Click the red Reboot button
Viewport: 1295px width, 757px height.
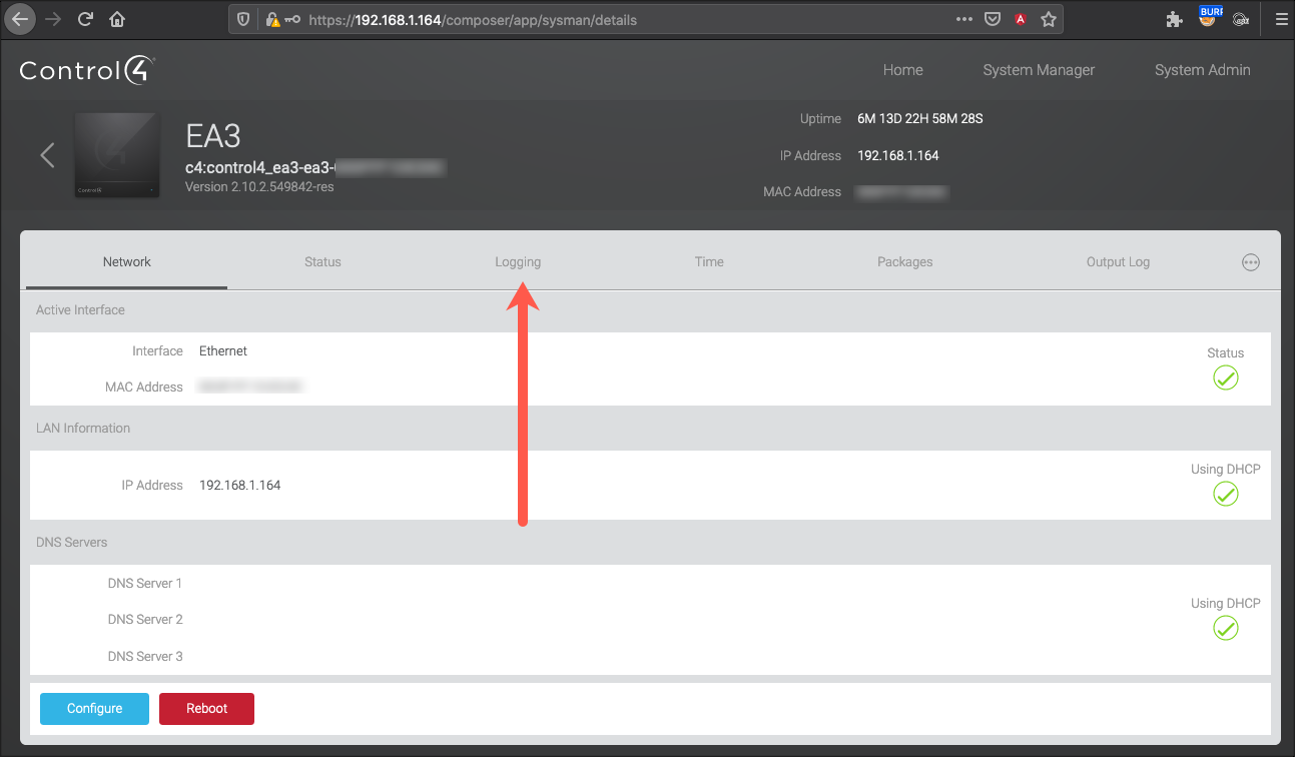click(206, 708)
